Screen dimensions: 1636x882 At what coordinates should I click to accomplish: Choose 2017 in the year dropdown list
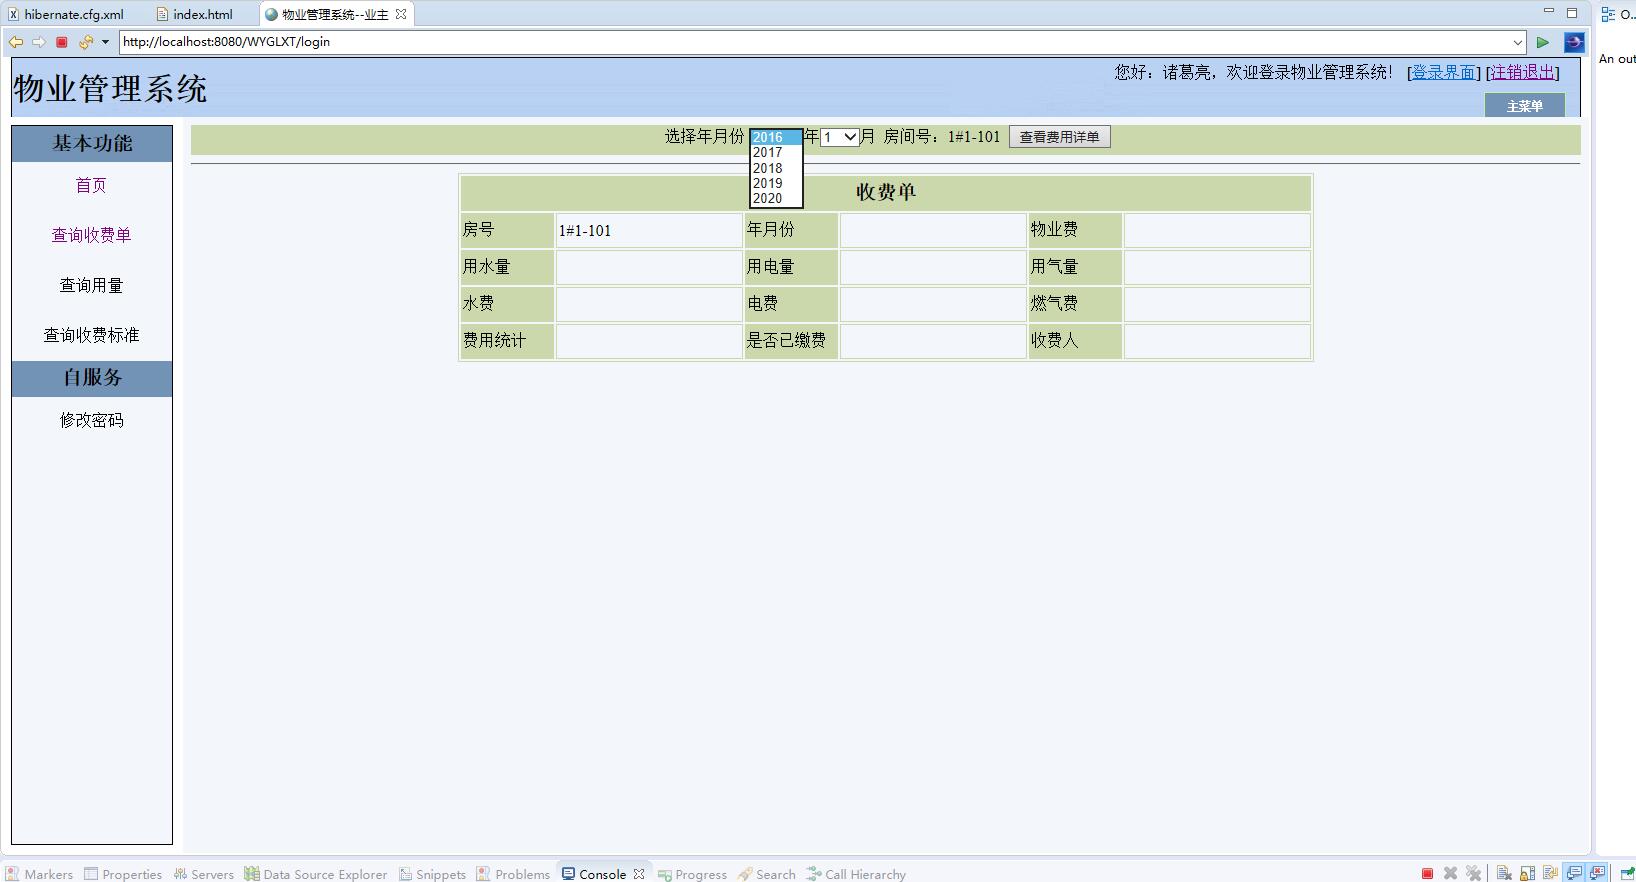[776, 153]
